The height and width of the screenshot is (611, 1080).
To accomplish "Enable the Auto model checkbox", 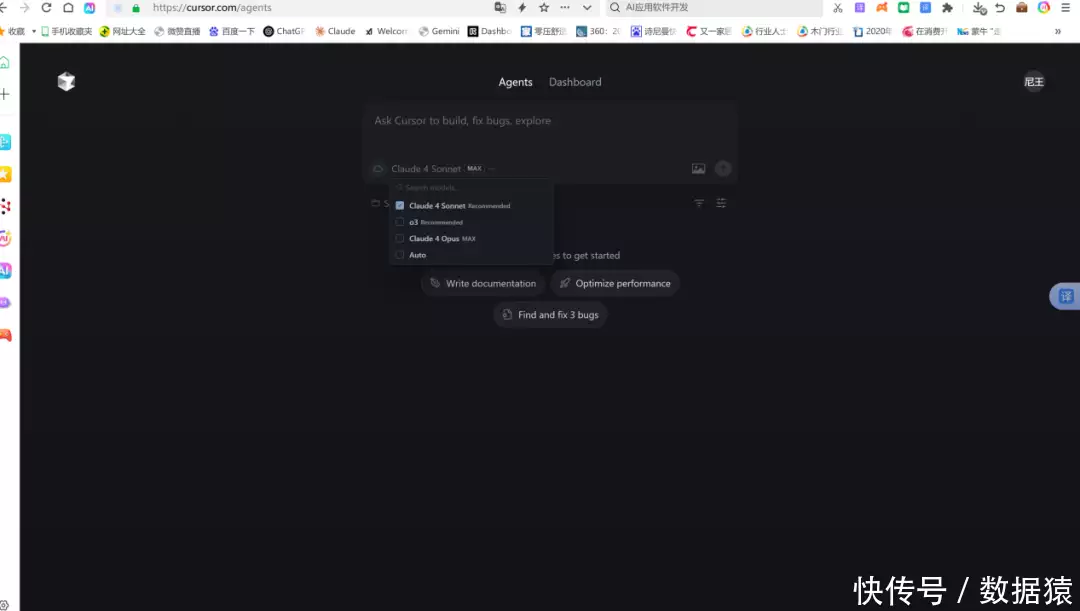I will 399,255.
